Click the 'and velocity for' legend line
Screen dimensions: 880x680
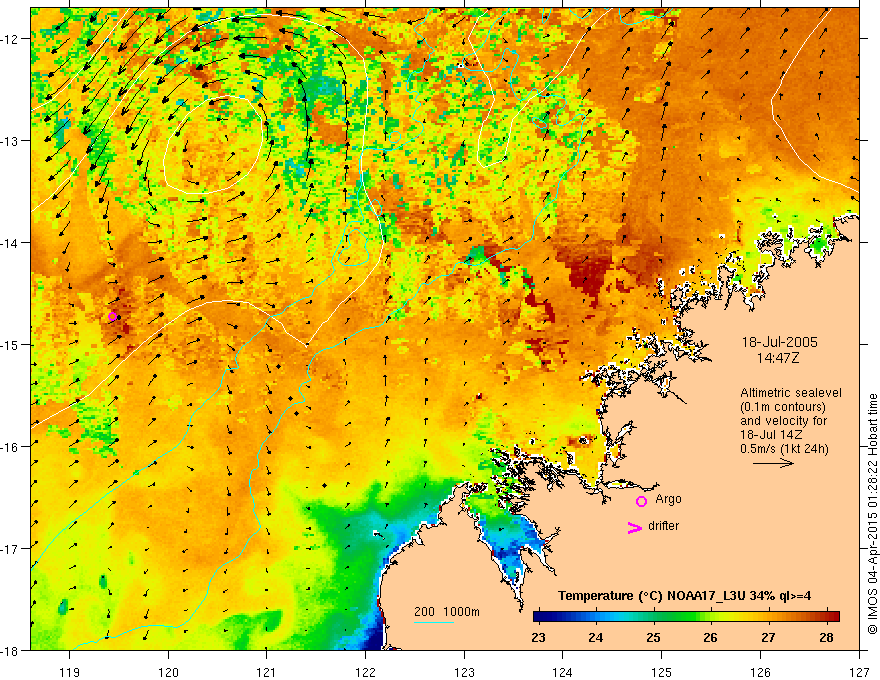783,421
